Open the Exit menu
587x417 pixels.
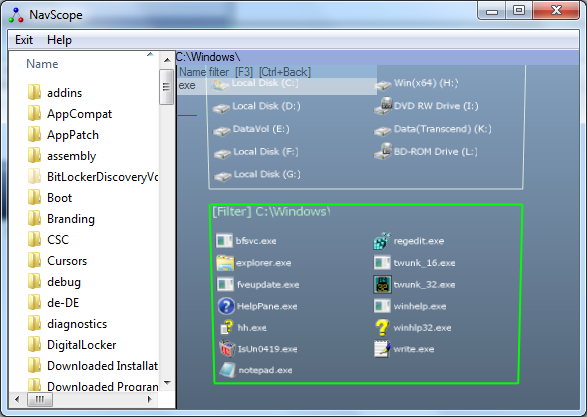24,40
